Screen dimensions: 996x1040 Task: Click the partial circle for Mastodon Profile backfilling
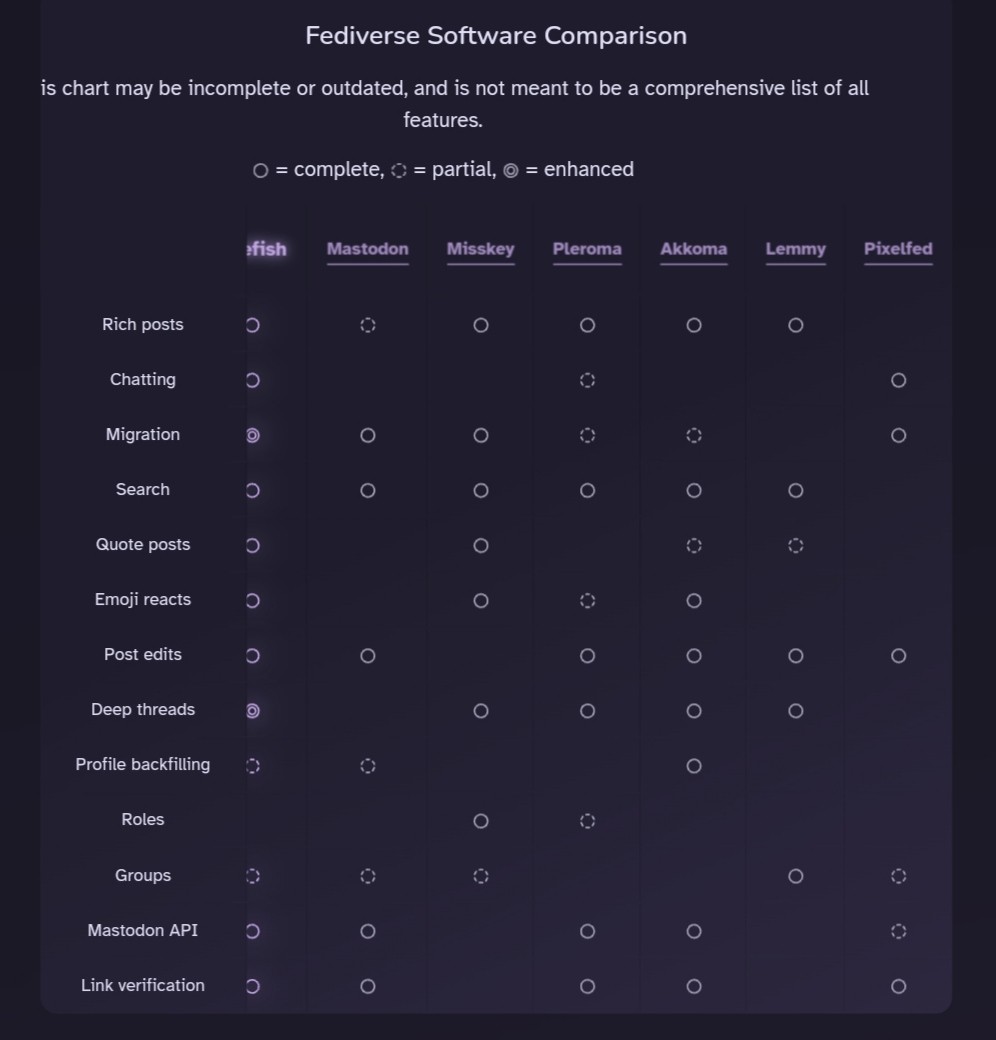click(368, 765)
